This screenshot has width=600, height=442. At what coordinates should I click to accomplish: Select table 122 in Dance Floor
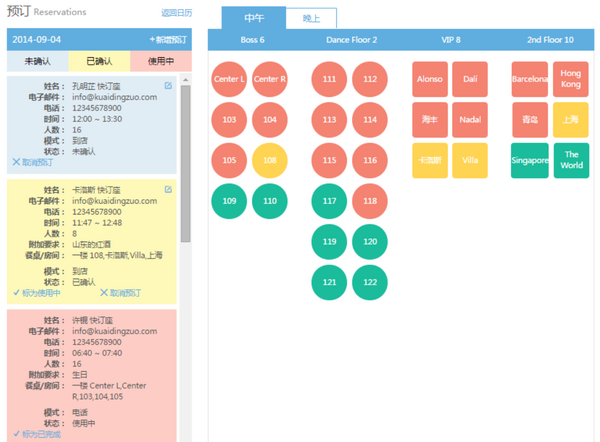point(370,283)
